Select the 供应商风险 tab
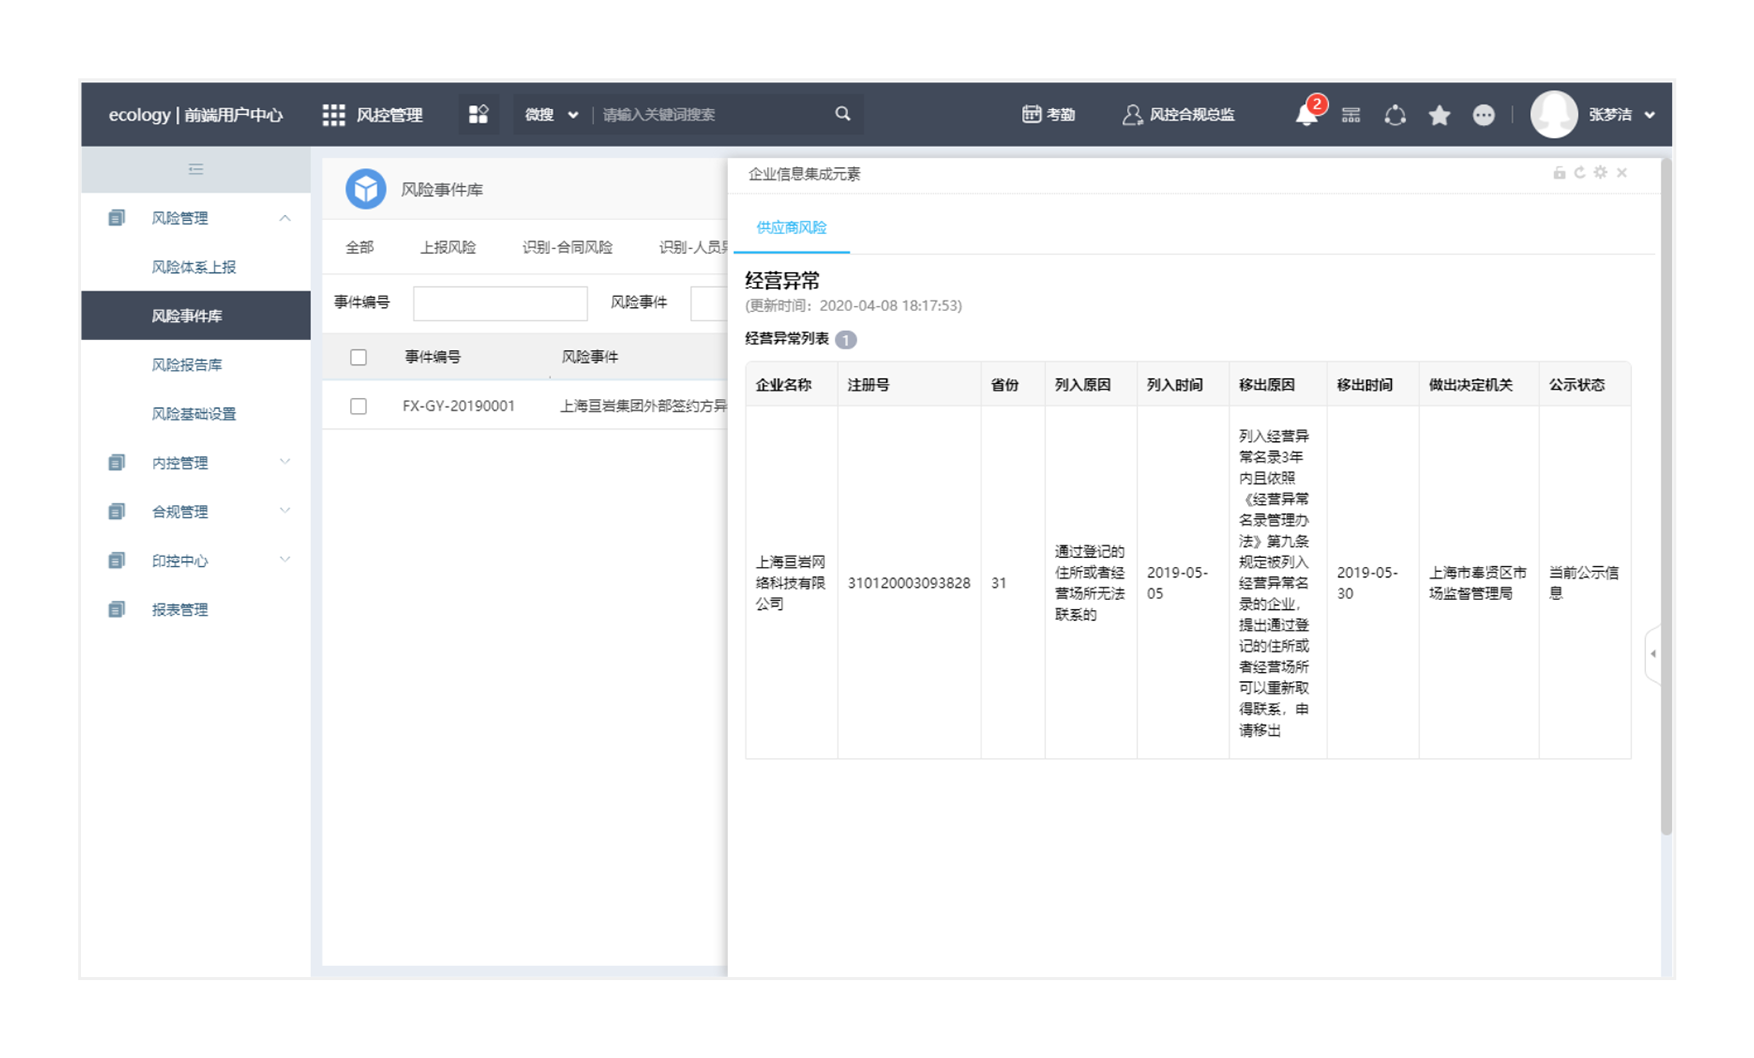The height and width of the screenshot is (1058, 1754). coord(791,228)
